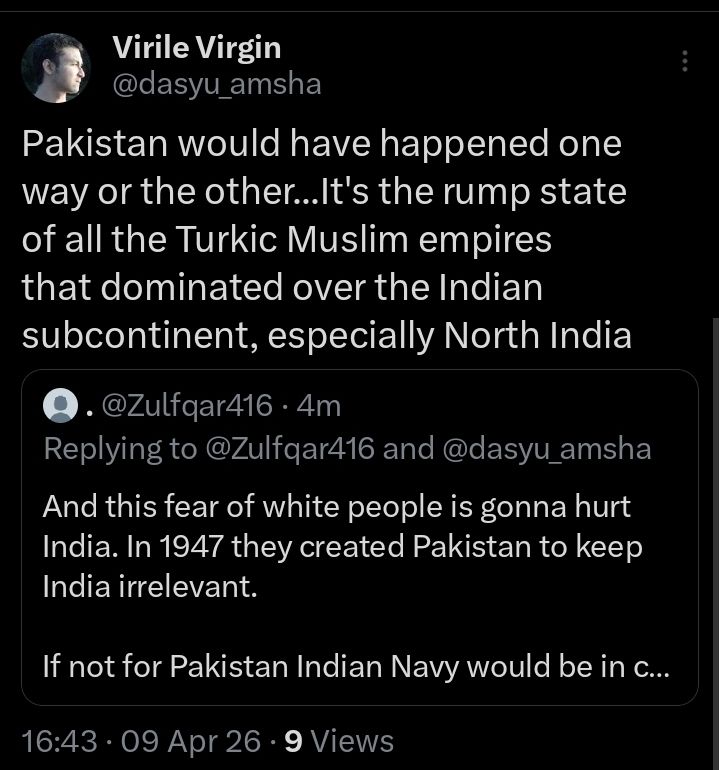Click the quoted tweet's default avatar icon
Viewport: 719px width, 770px height.
click(62, 405)
